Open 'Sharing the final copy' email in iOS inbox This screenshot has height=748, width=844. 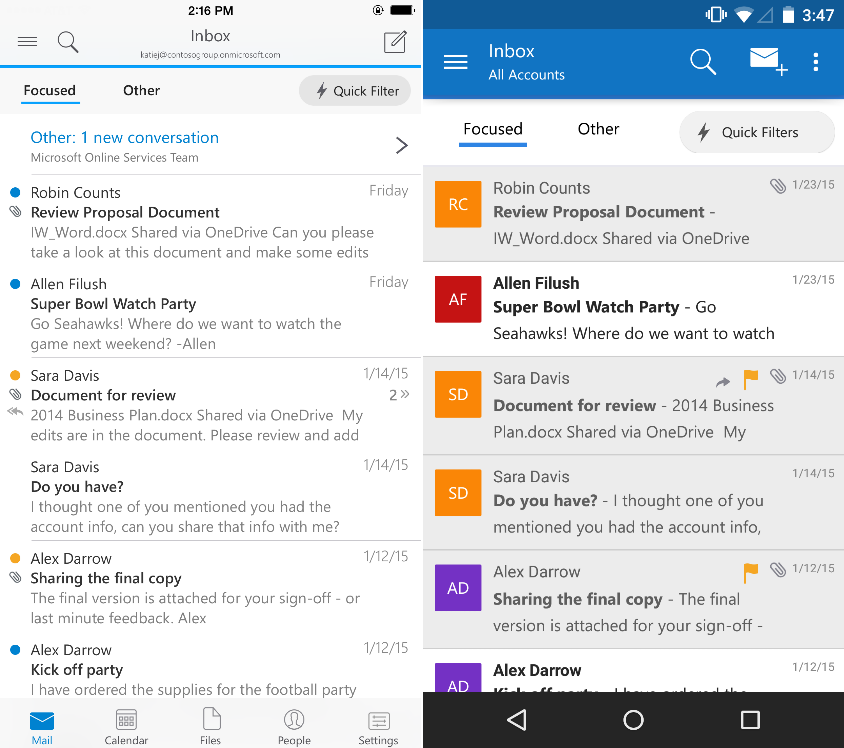210,588
